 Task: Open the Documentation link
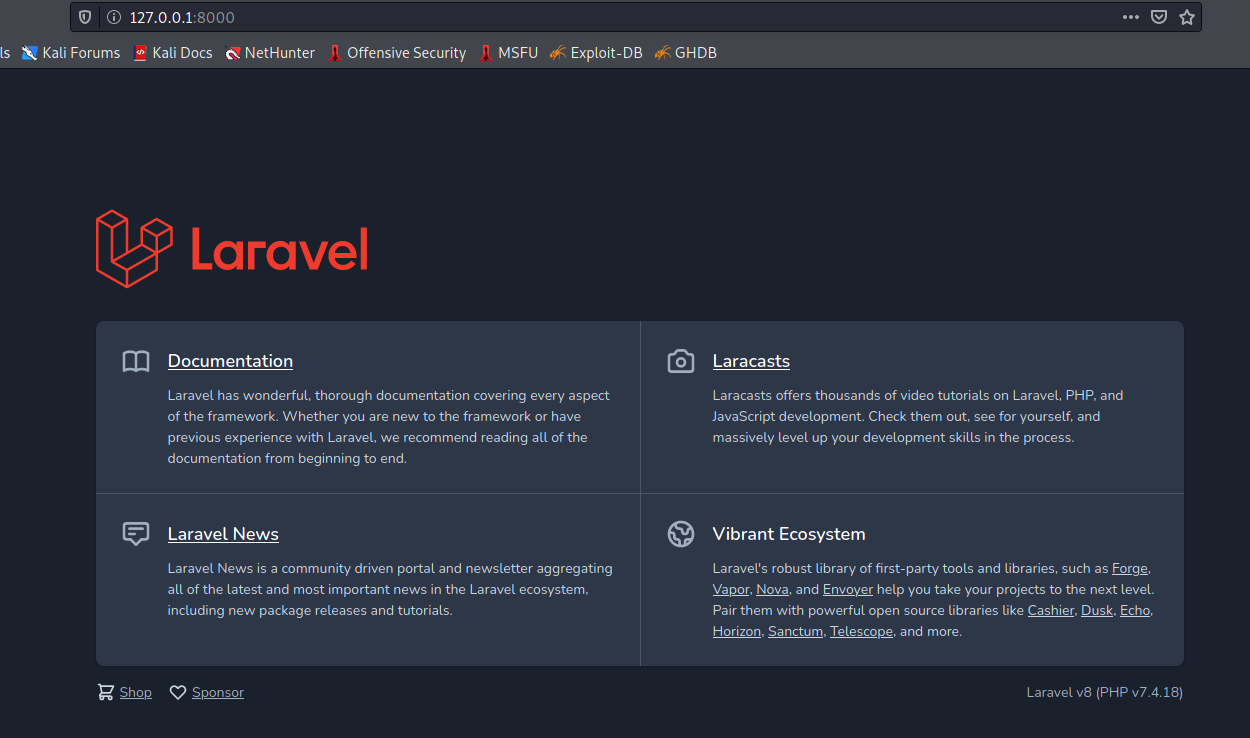(x=230, y=361)
